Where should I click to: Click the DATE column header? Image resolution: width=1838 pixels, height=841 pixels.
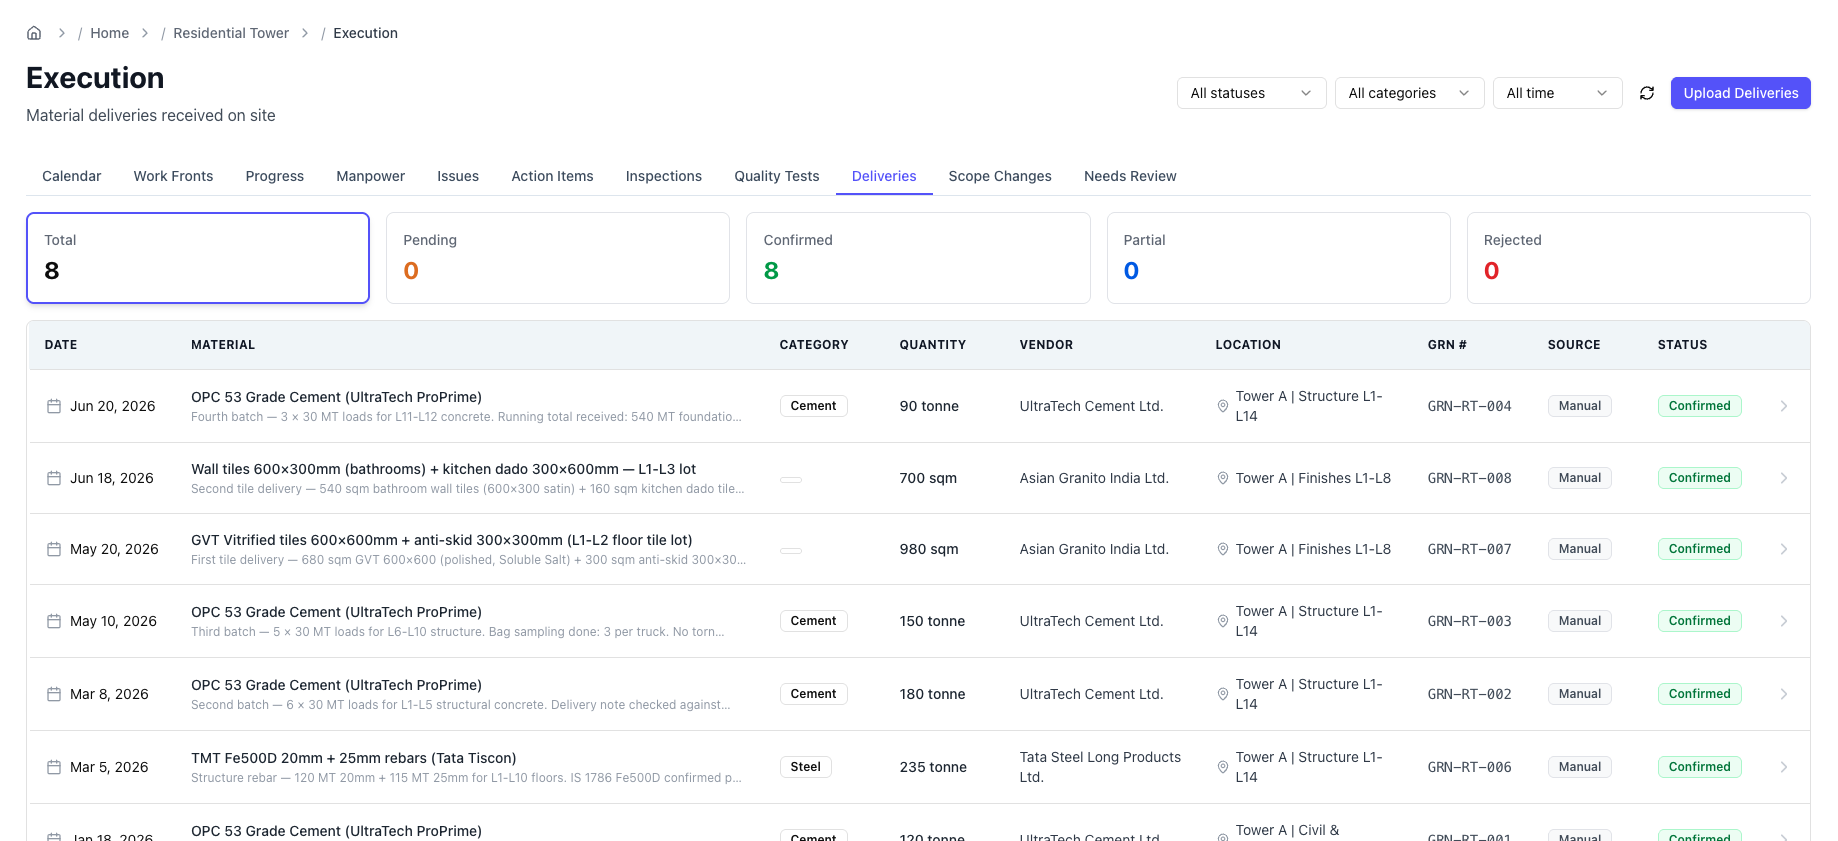click(61, 345)
